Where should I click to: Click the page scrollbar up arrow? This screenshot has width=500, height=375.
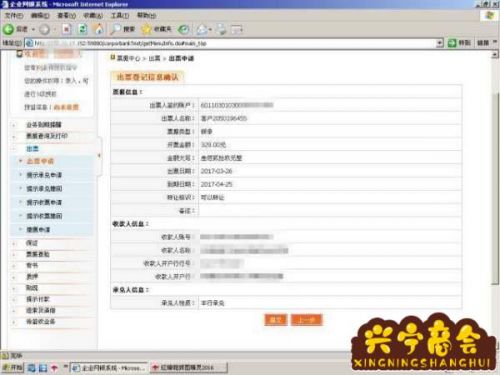point(495,54)
